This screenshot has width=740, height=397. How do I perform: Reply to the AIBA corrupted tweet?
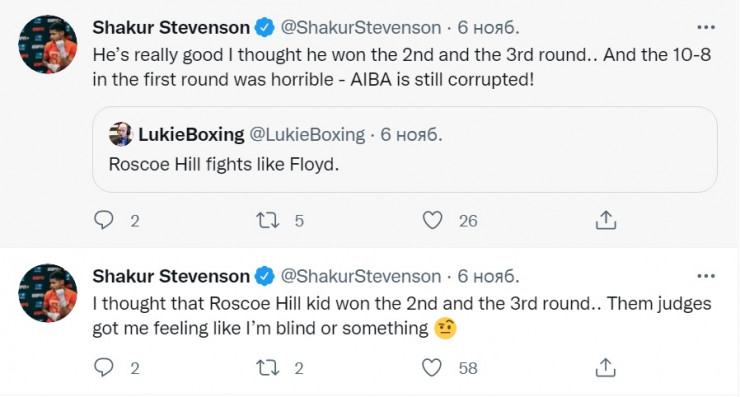click(x=104, y=220)
